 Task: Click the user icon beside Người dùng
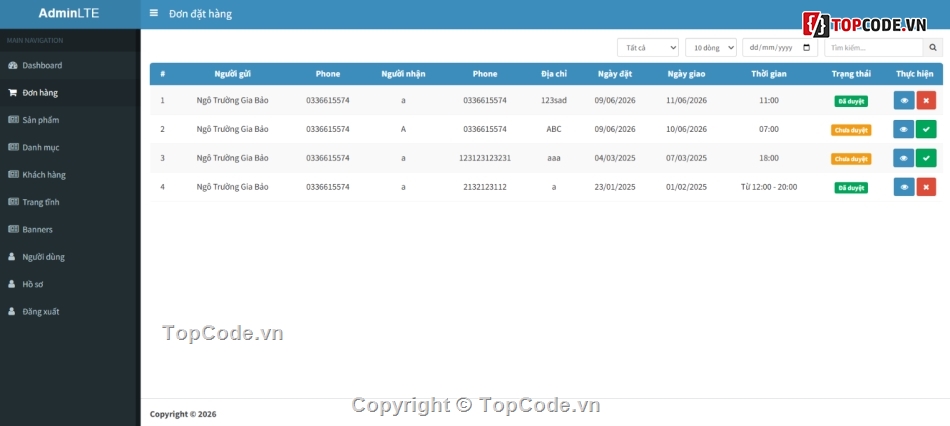pos(12,257)
